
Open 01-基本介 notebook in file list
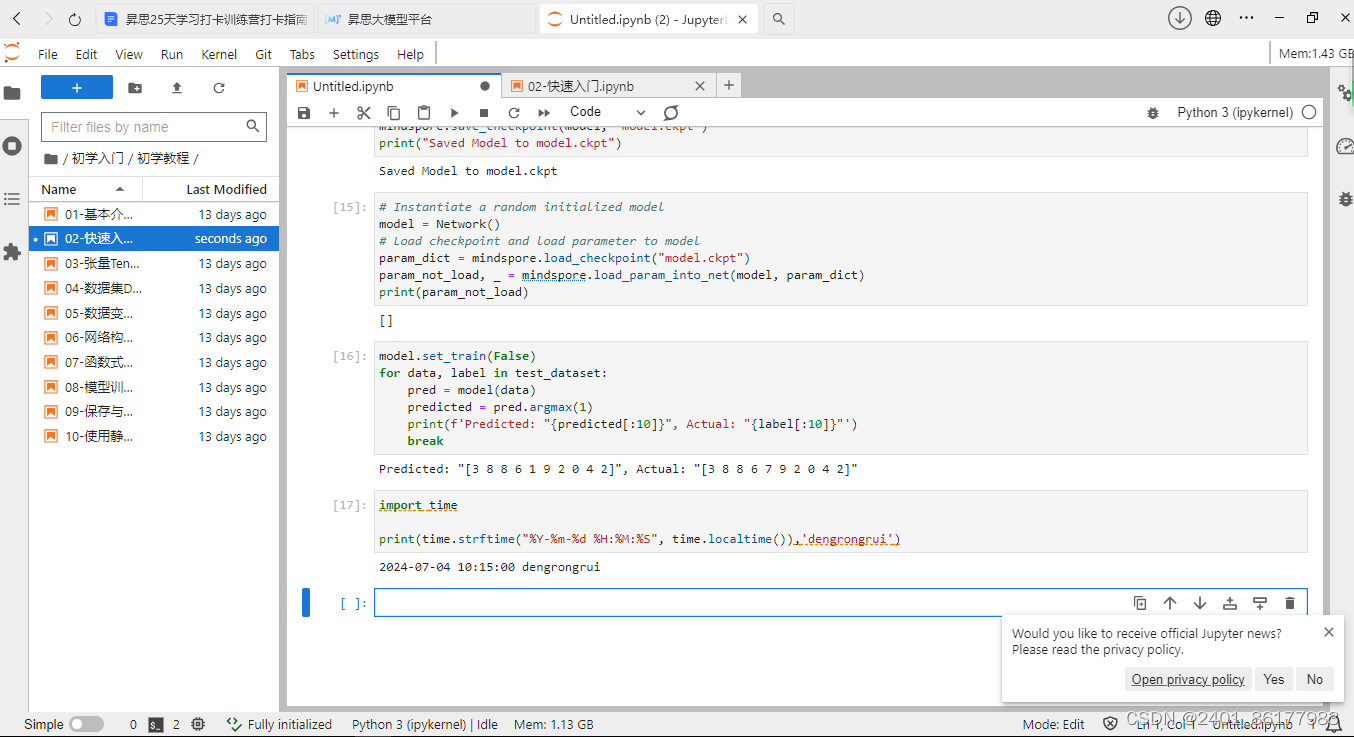tap(155, 214)
